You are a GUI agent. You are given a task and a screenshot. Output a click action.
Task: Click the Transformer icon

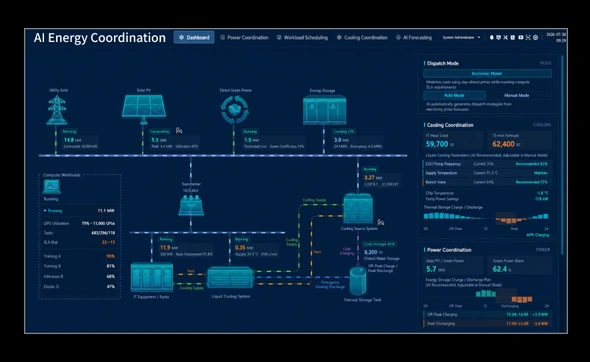click(191, 205)
